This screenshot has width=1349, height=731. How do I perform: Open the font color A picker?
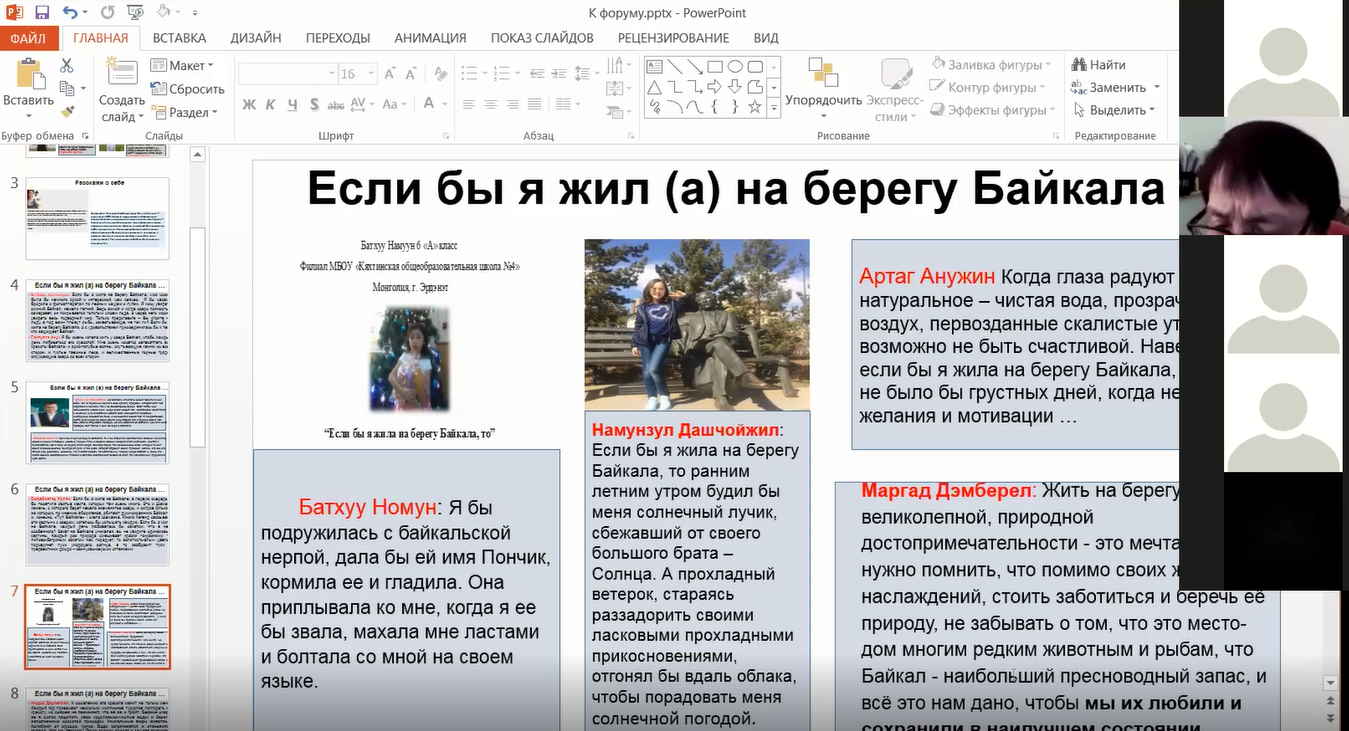[x=429, y=103]
